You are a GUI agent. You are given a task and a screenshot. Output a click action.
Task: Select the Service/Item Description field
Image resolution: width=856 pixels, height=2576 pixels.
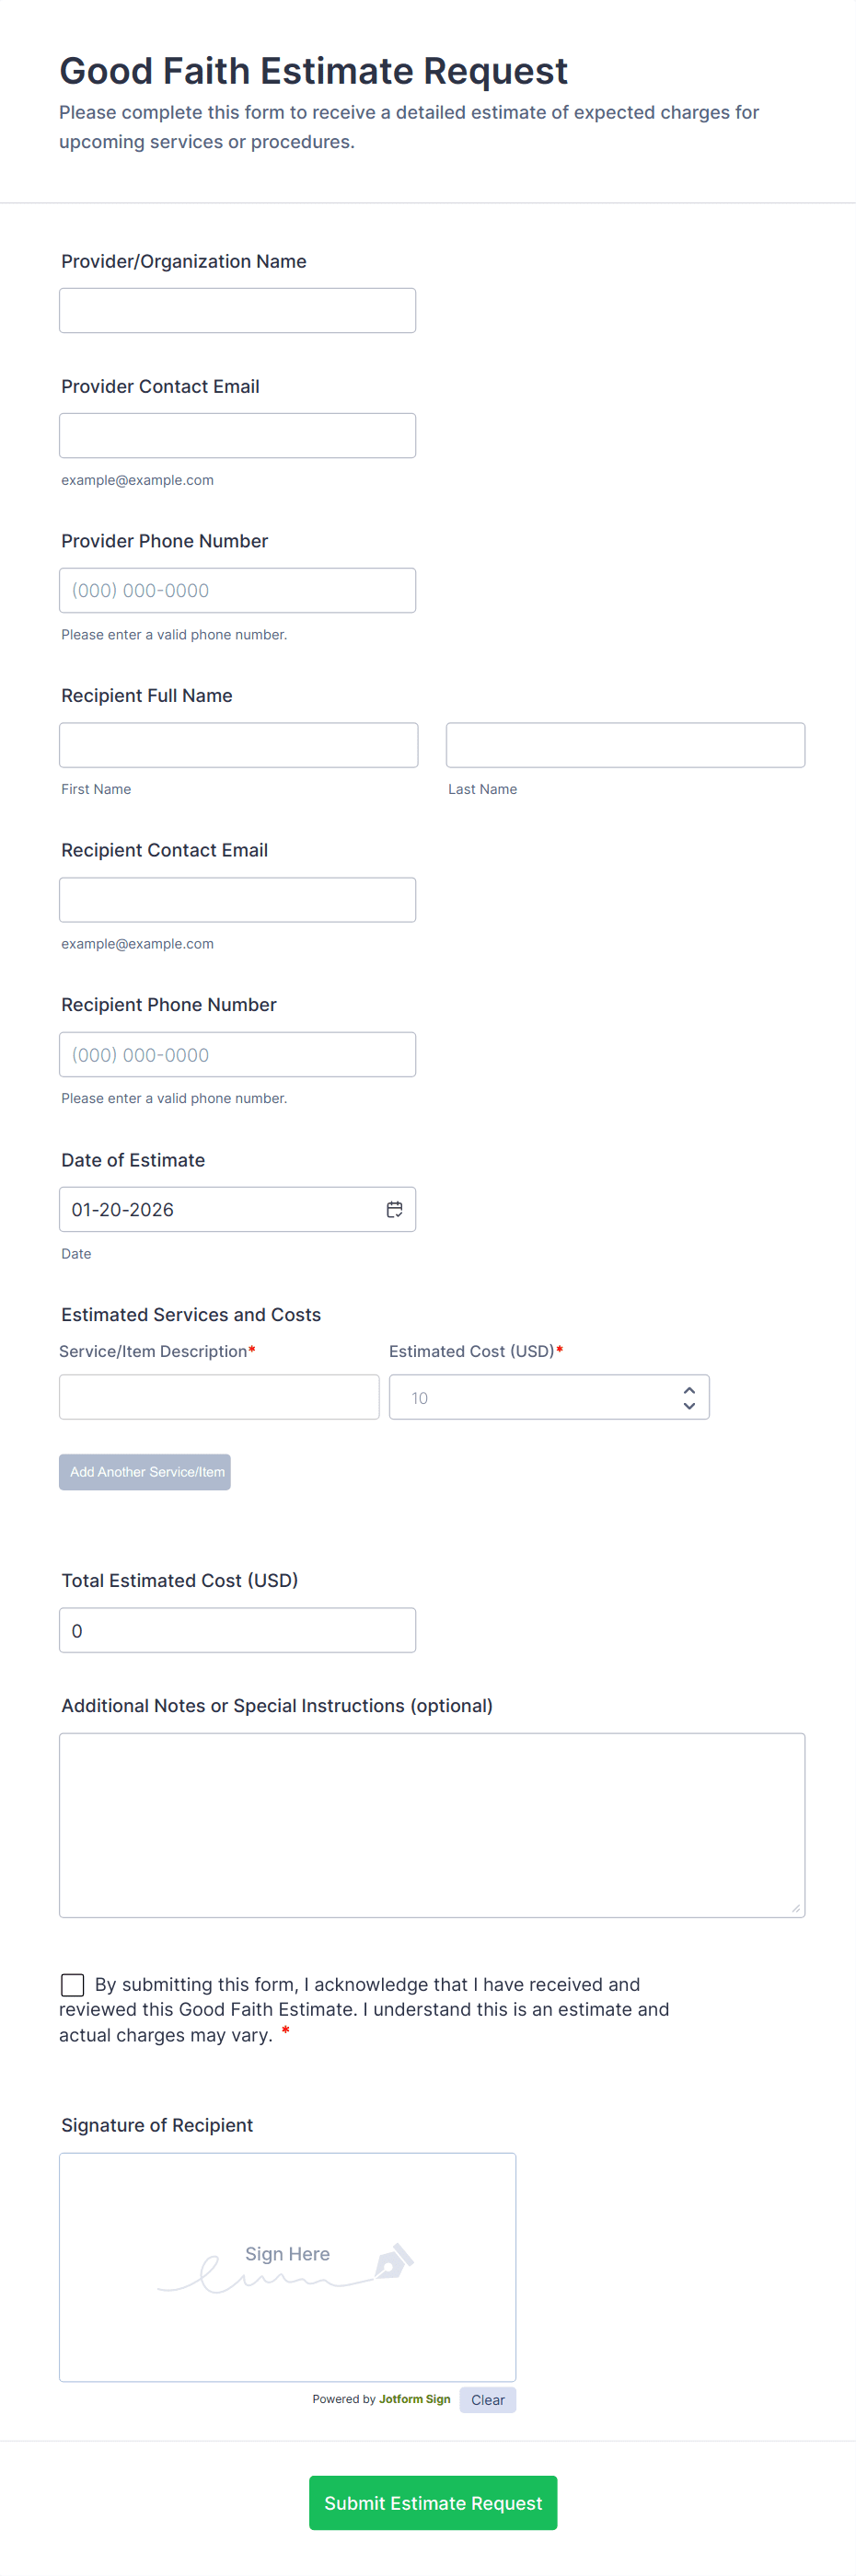(219, 1396)
